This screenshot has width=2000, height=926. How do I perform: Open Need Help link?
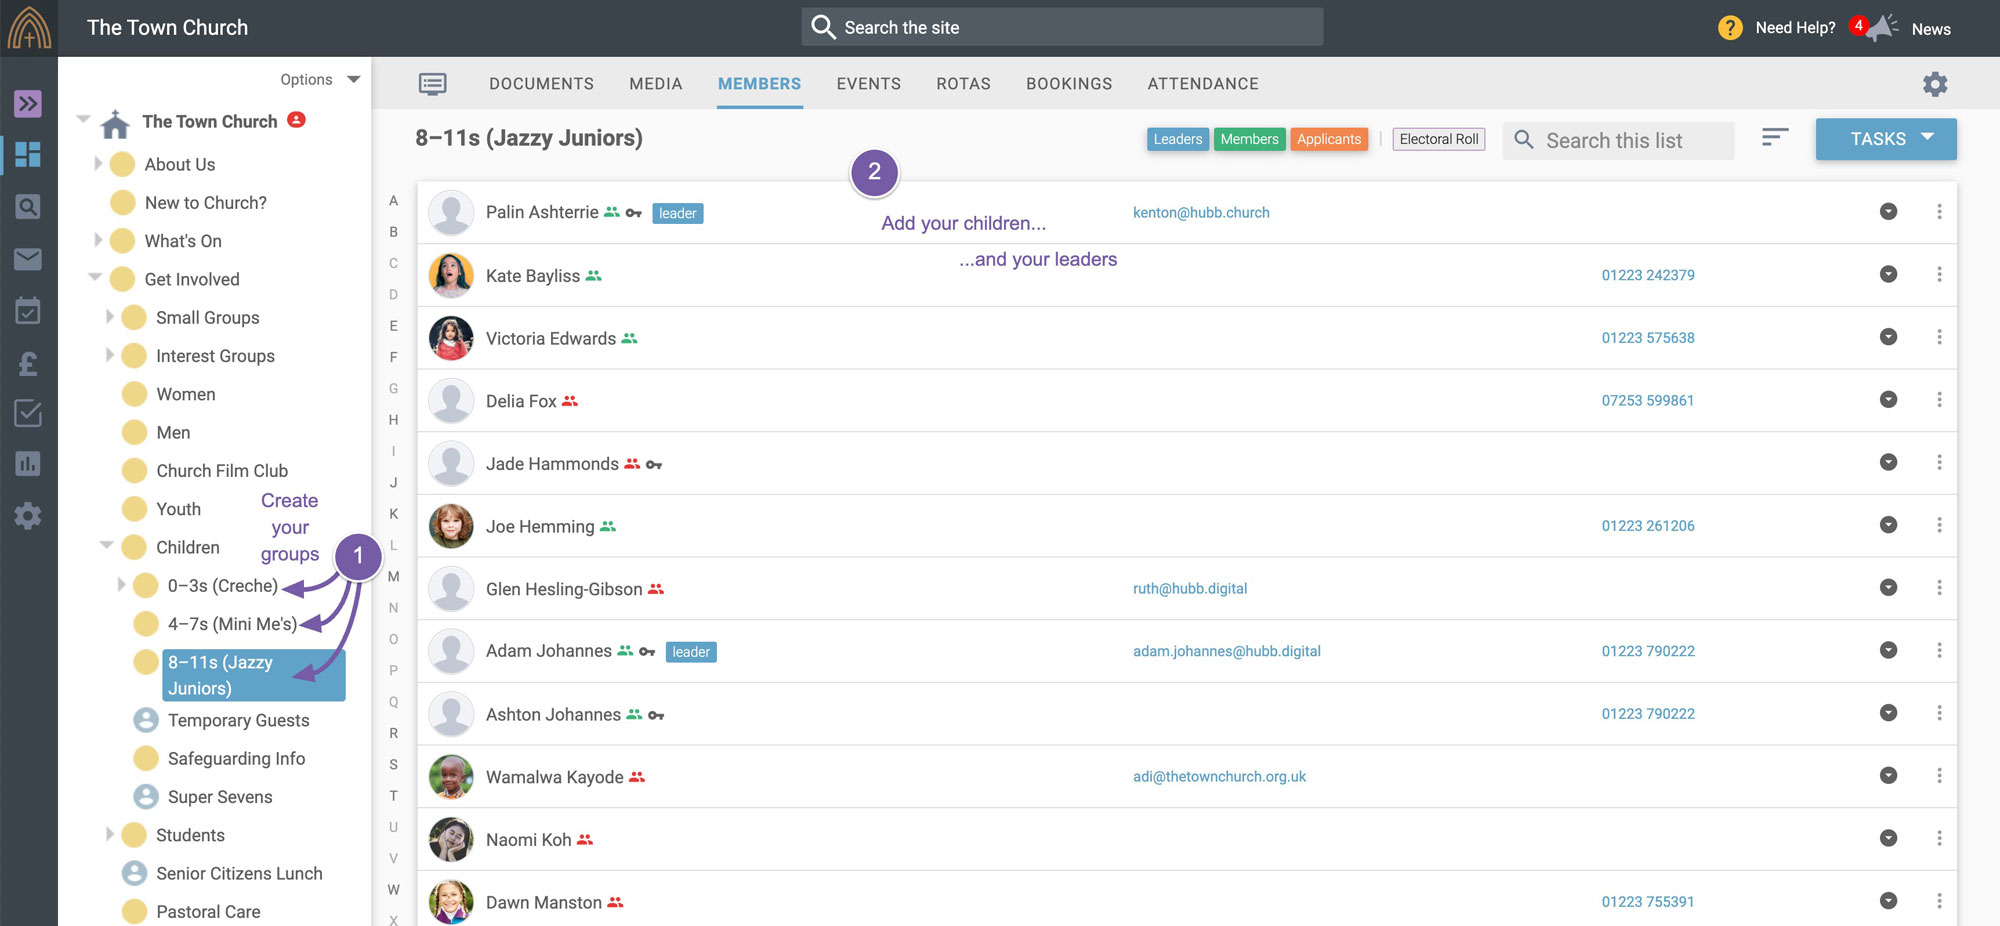(x=1794, y=28)
